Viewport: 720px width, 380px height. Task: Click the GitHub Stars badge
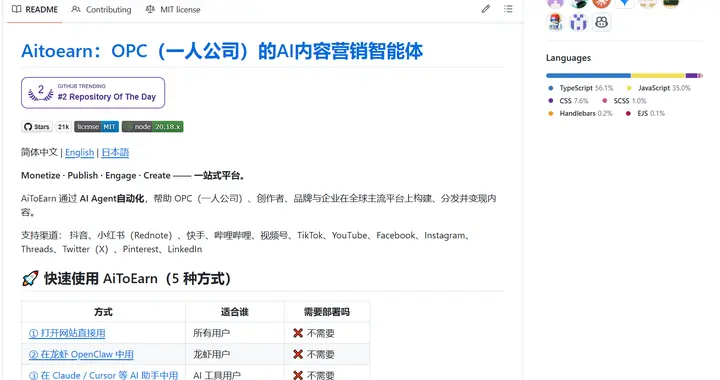pos(37,127)
